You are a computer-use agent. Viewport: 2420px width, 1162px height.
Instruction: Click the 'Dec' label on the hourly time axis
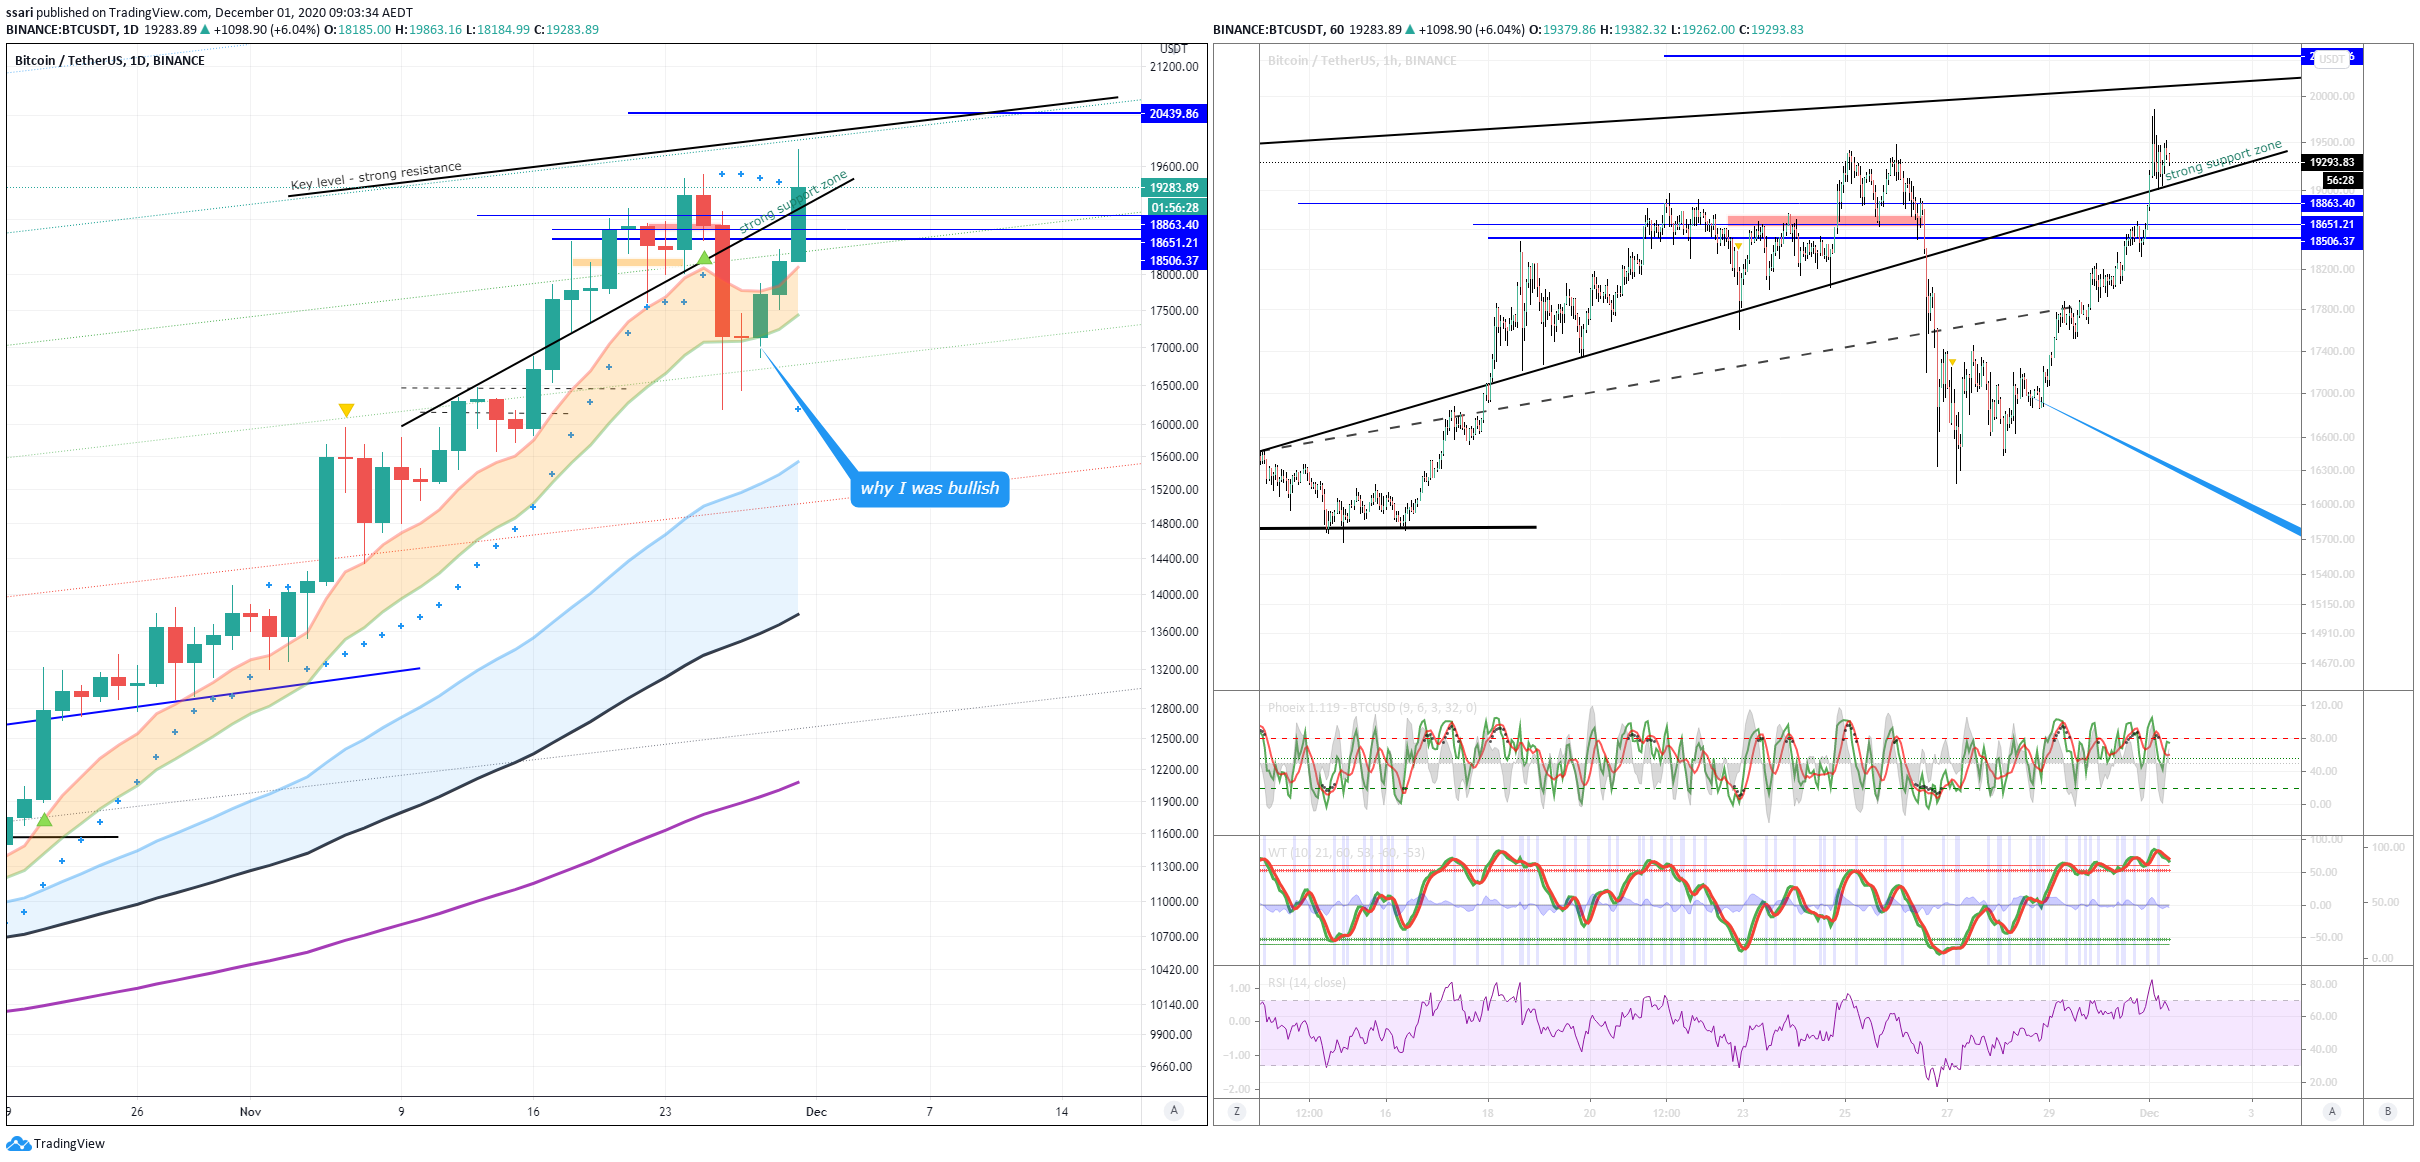tap(2149, 1113)
